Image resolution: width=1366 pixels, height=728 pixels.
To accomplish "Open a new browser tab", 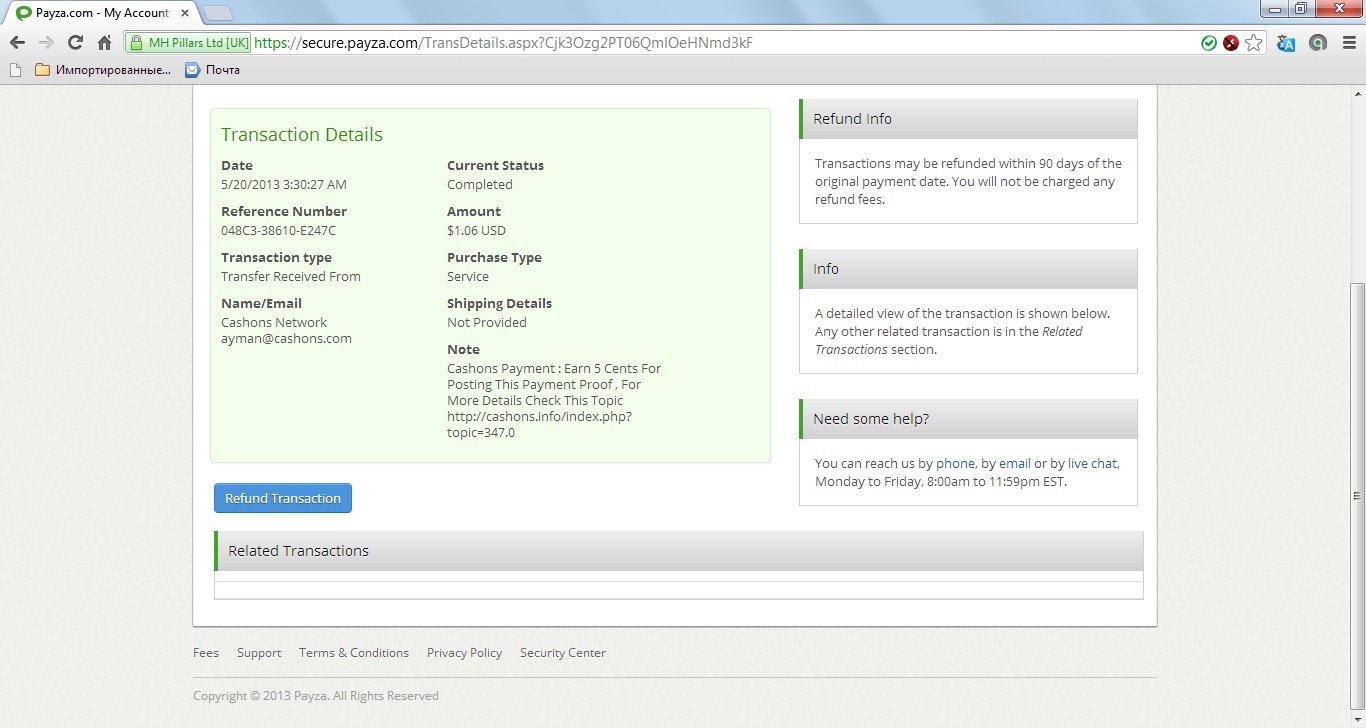I will 217,13.
